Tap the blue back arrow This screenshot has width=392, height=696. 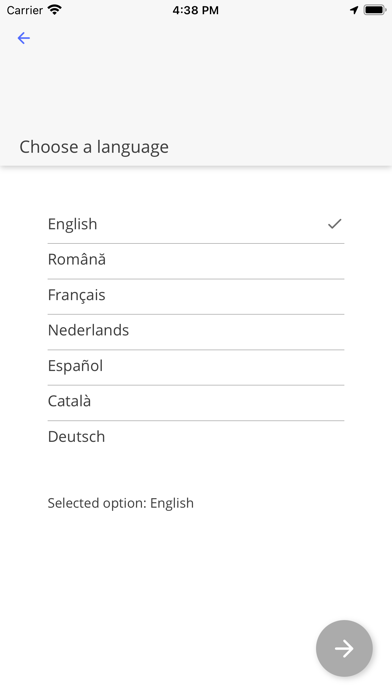point(24,38)
